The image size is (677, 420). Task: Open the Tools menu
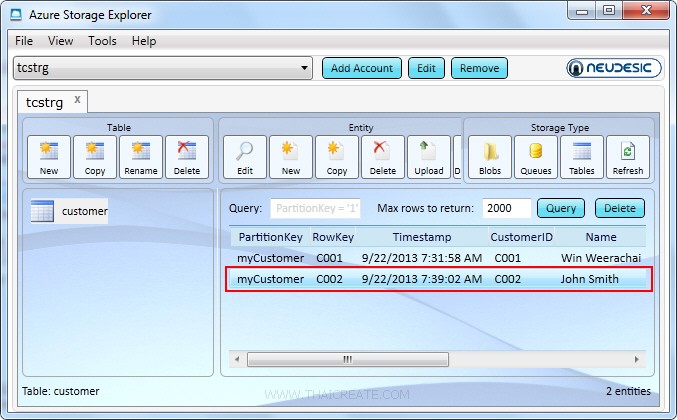pos(102,41)
